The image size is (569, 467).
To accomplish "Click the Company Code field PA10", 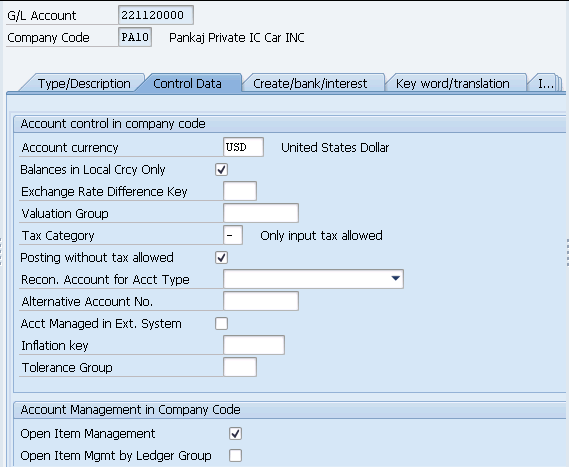I will pos(135,37).
